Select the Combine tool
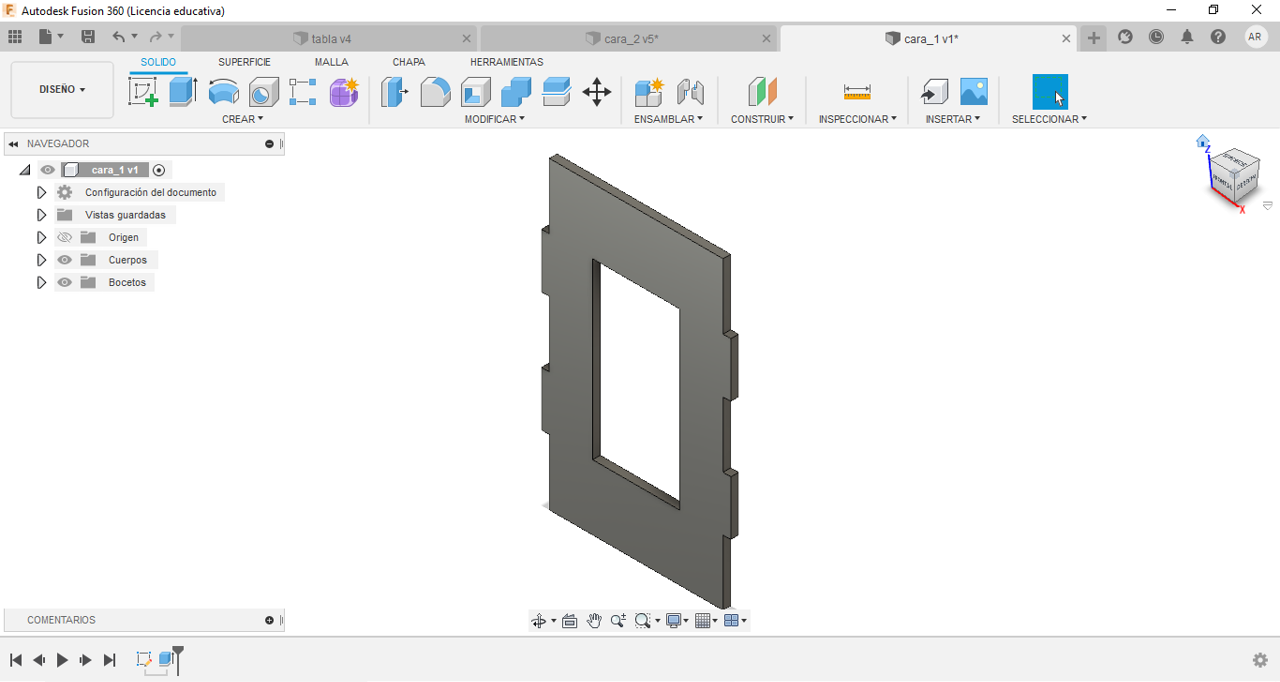1280x682 pixels. [516, 92]
